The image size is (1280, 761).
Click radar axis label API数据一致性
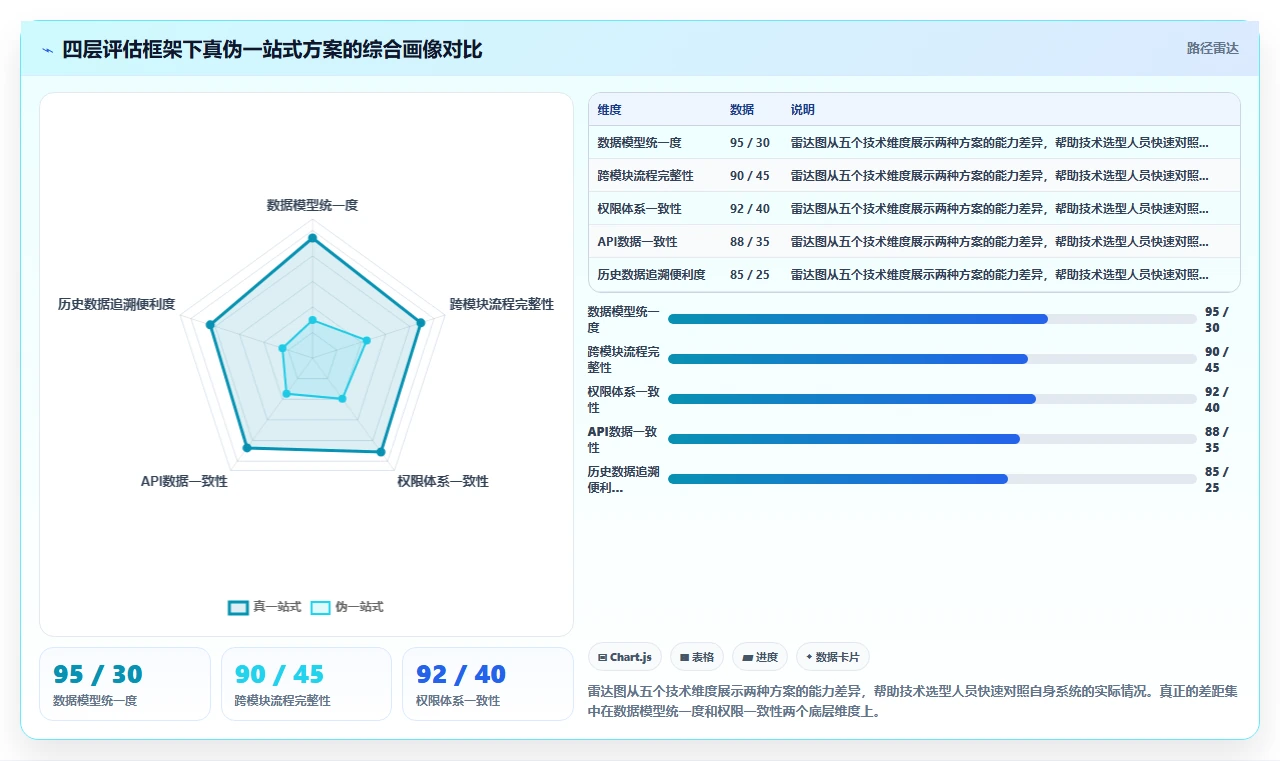[x=184, y=481]
